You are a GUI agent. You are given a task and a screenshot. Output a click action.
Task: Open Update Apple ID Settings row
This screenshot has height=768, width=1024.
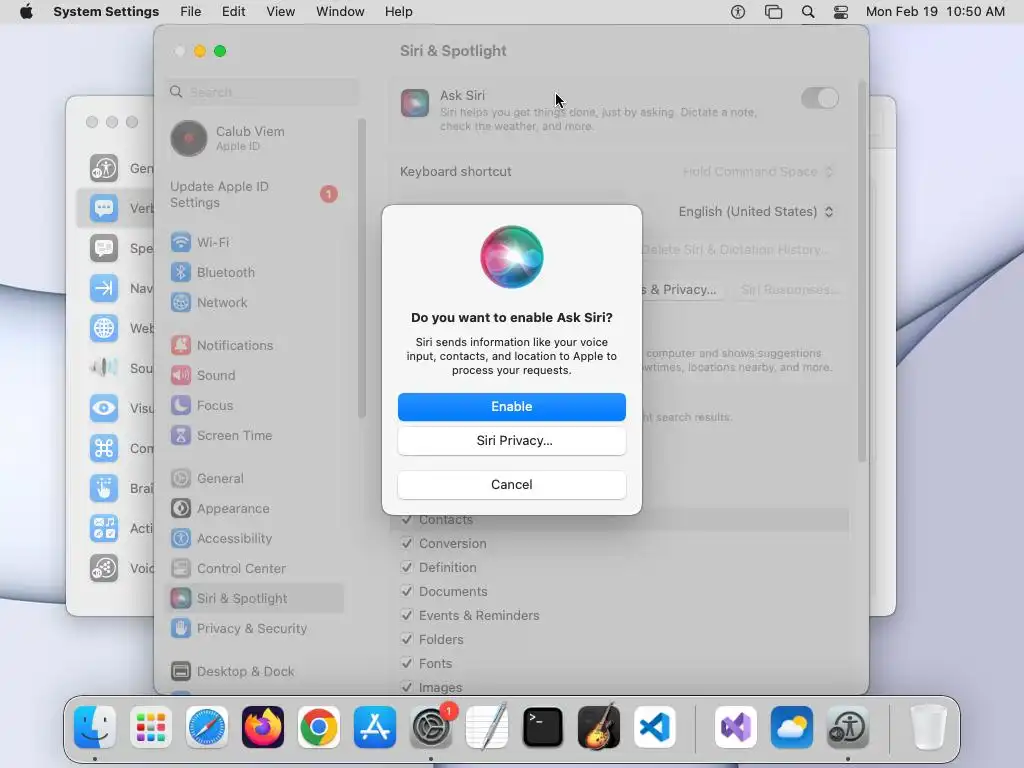pos(255,195)
